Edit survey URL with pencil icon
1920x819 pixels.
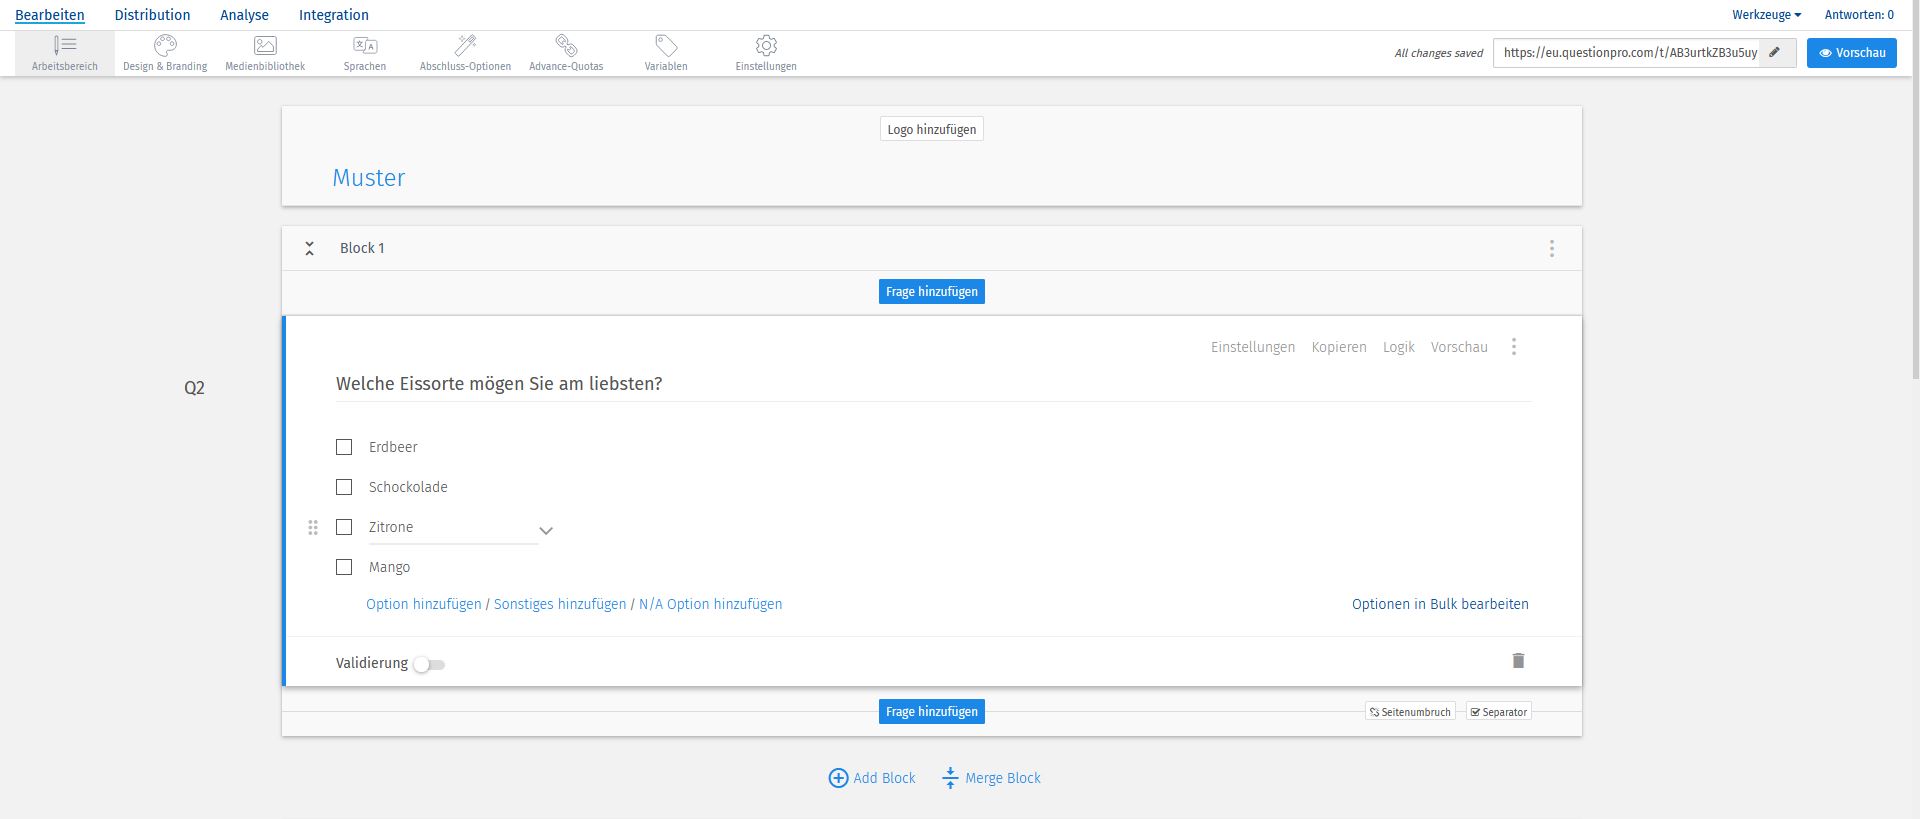pos(1775,53)
